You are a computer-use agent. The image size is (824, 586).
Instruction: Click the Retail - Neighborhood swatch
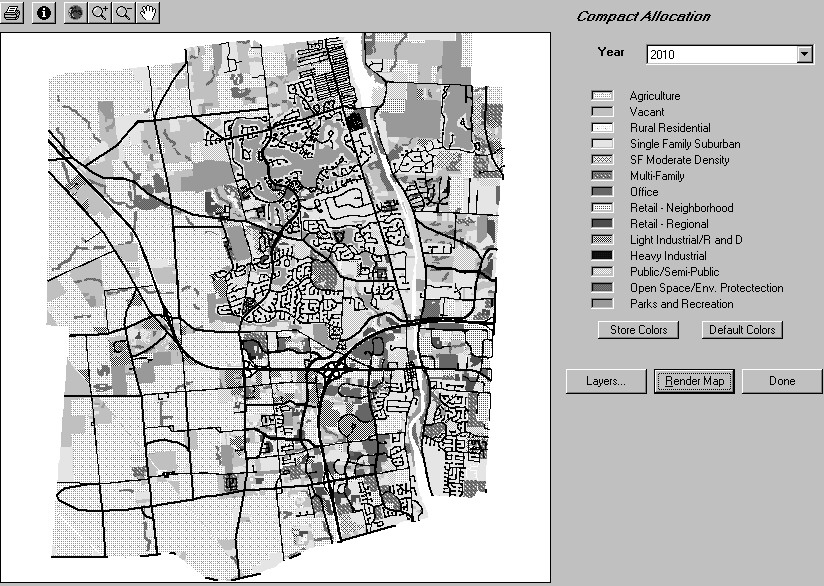(x=602, y=208)
